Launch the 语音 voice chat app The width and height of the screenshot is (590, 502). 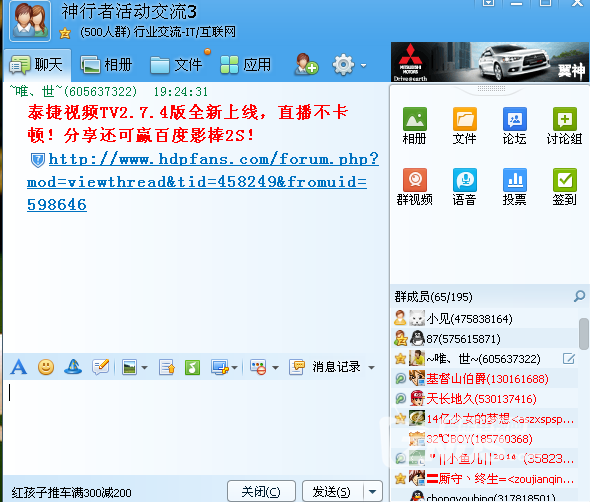(x=465, y=187)
